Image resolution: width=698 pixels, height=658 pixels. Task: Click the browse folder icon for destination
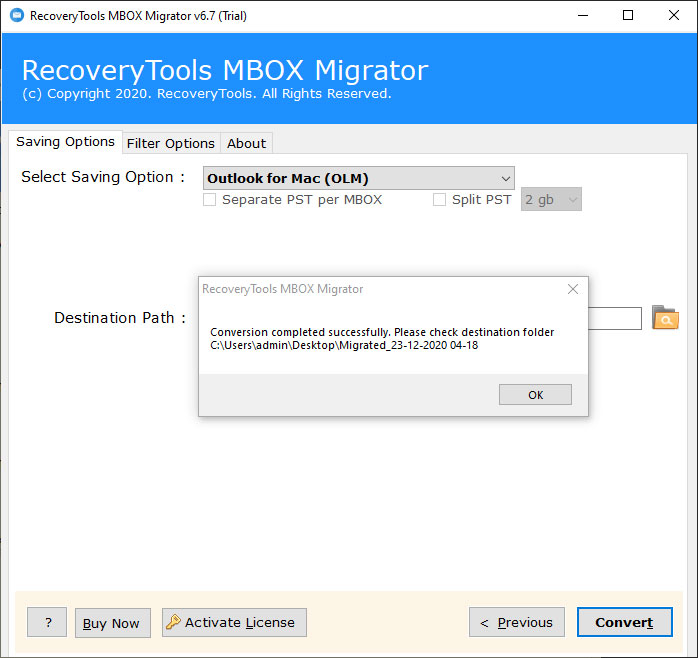click(665, 317)
